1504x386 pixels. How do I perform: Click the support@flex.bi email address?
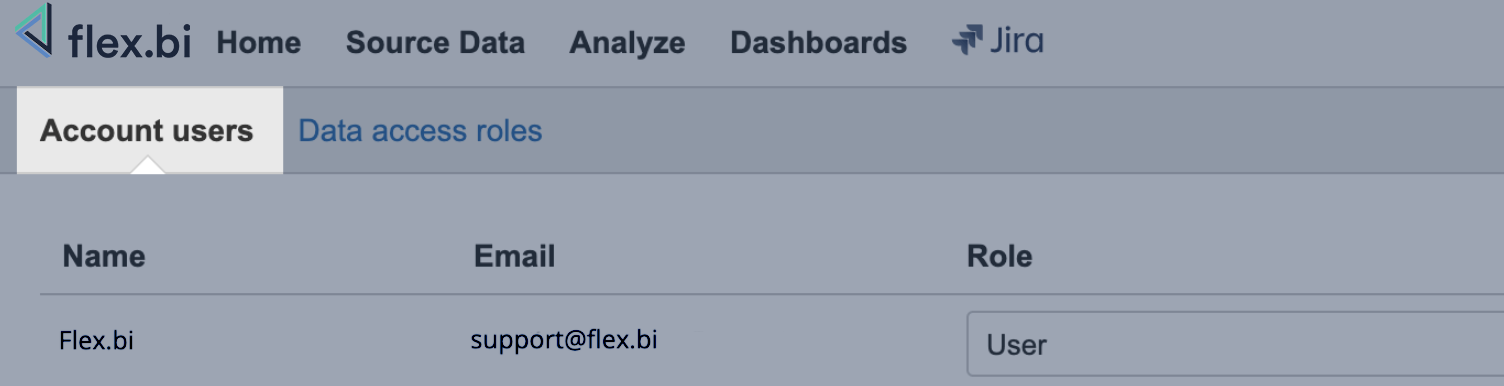564,340
